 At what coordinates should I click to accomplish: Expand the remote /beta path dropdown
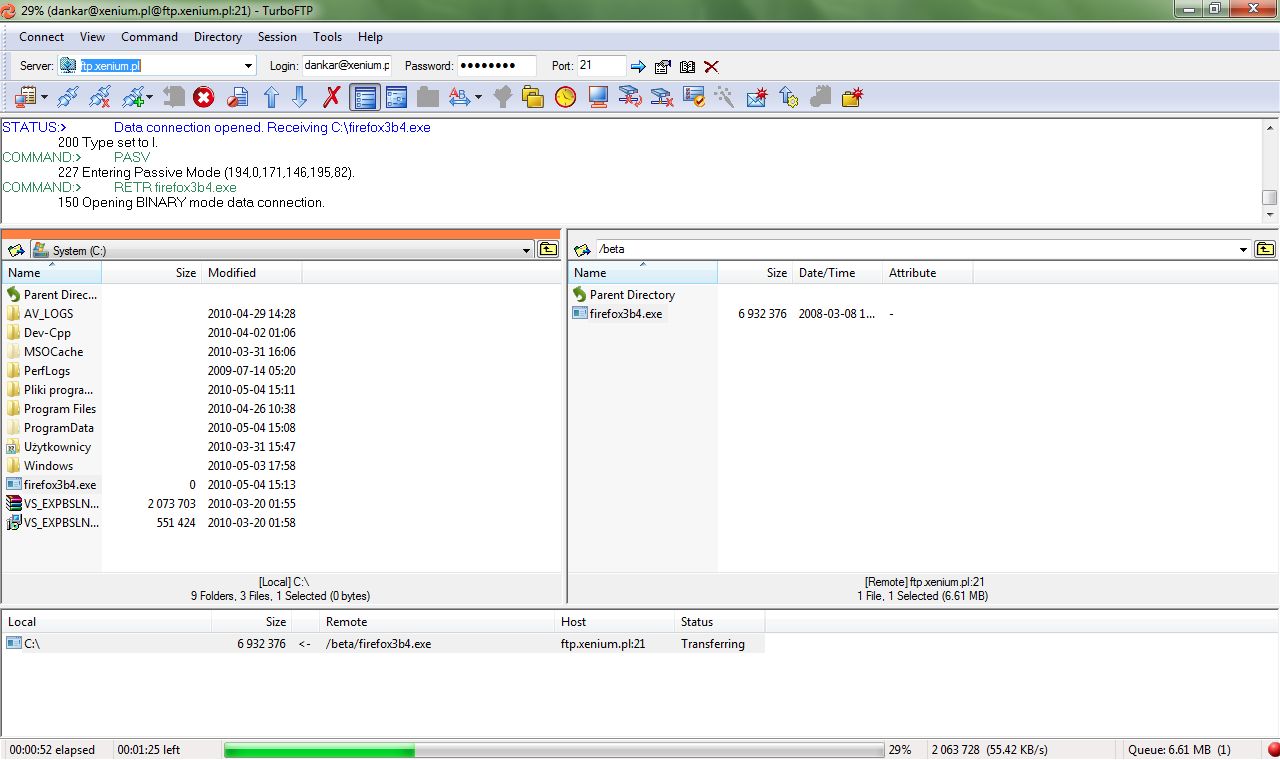pyautogui.click(x=1244, y=250)
